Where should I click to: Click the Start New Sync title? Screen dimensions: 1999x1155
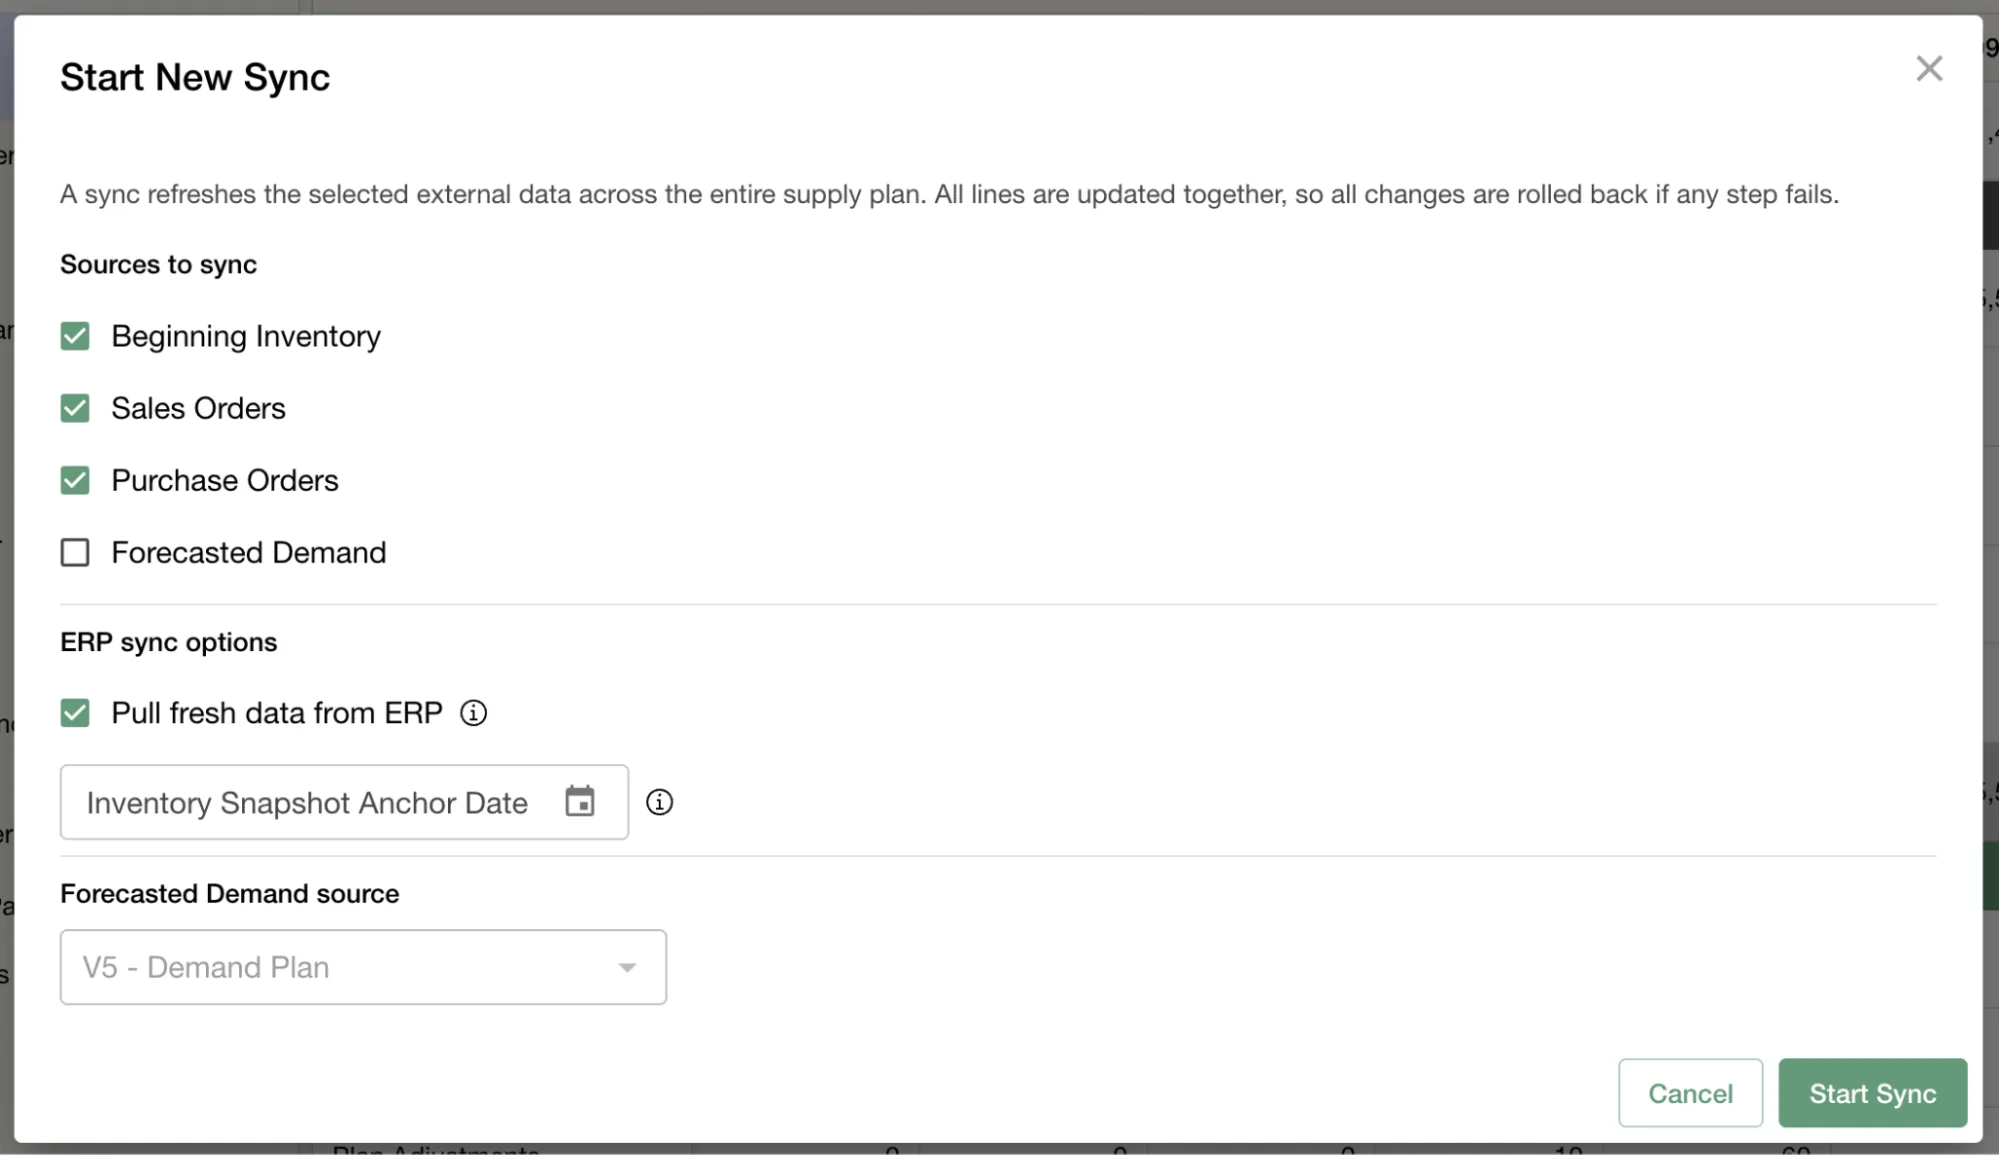[x=195, y=77]
